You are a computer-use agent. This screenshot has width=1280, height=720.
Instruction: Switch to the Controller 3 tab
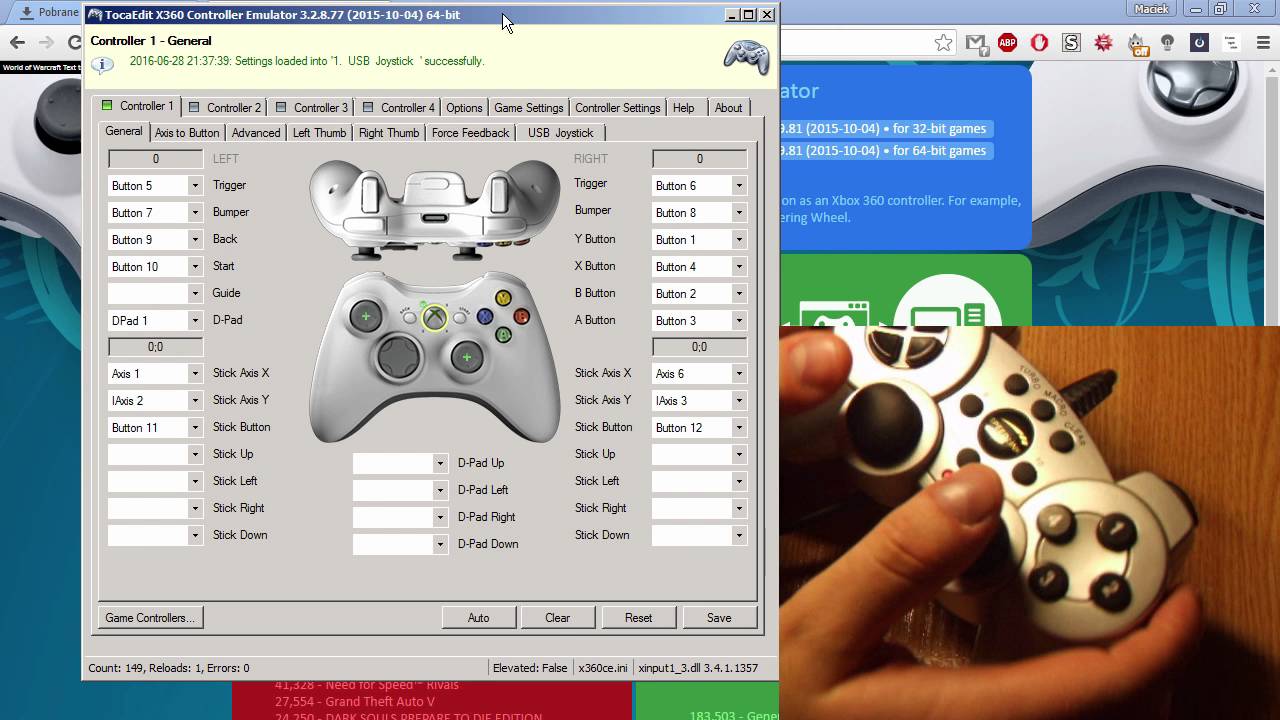pos(312,107)
